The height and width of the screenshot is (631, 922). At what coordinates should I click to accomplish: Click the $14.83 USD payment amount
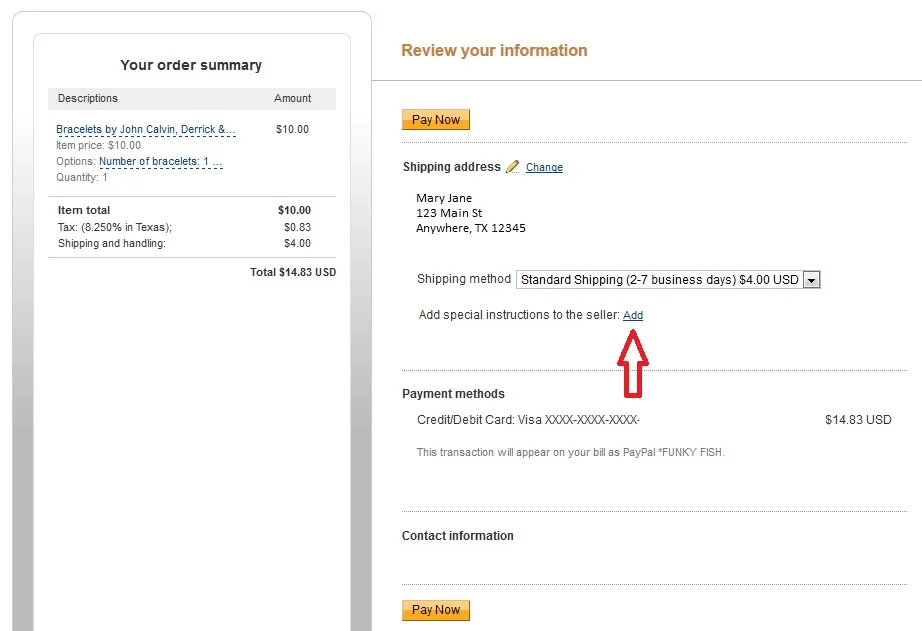pos(858,420)
